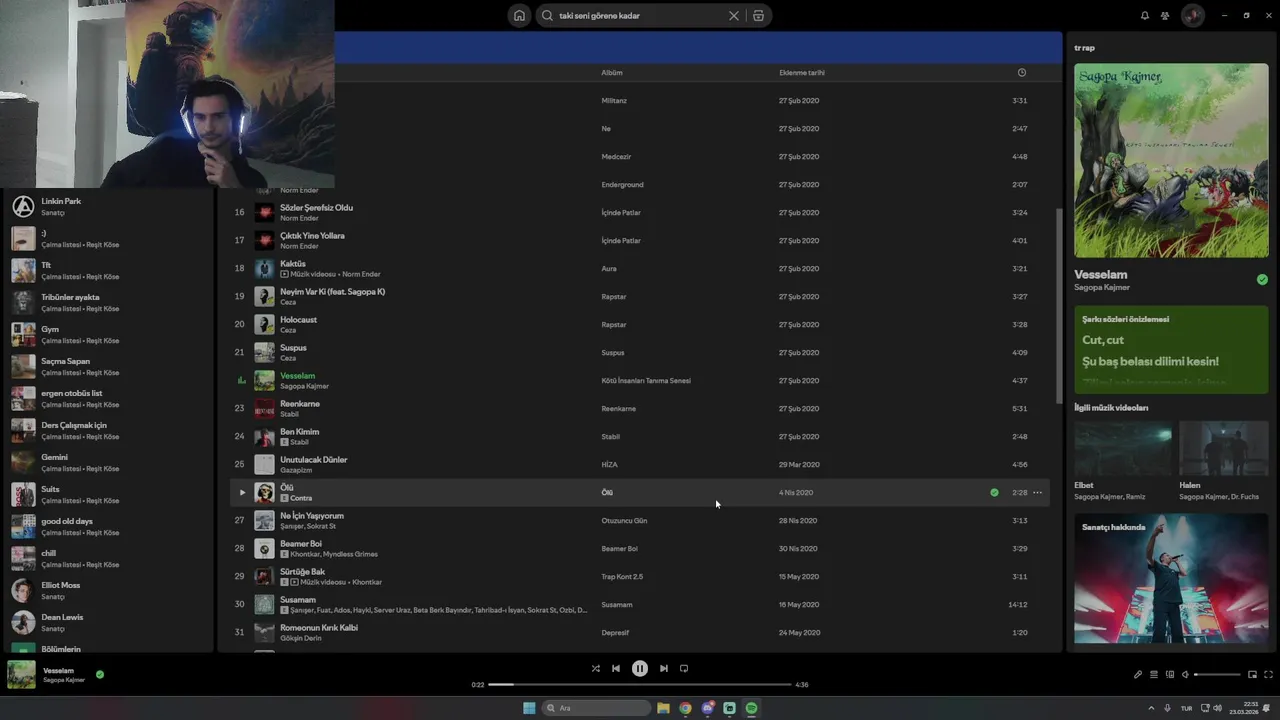
Task: Open the profile avatar menu
Action: (1192, 16)
